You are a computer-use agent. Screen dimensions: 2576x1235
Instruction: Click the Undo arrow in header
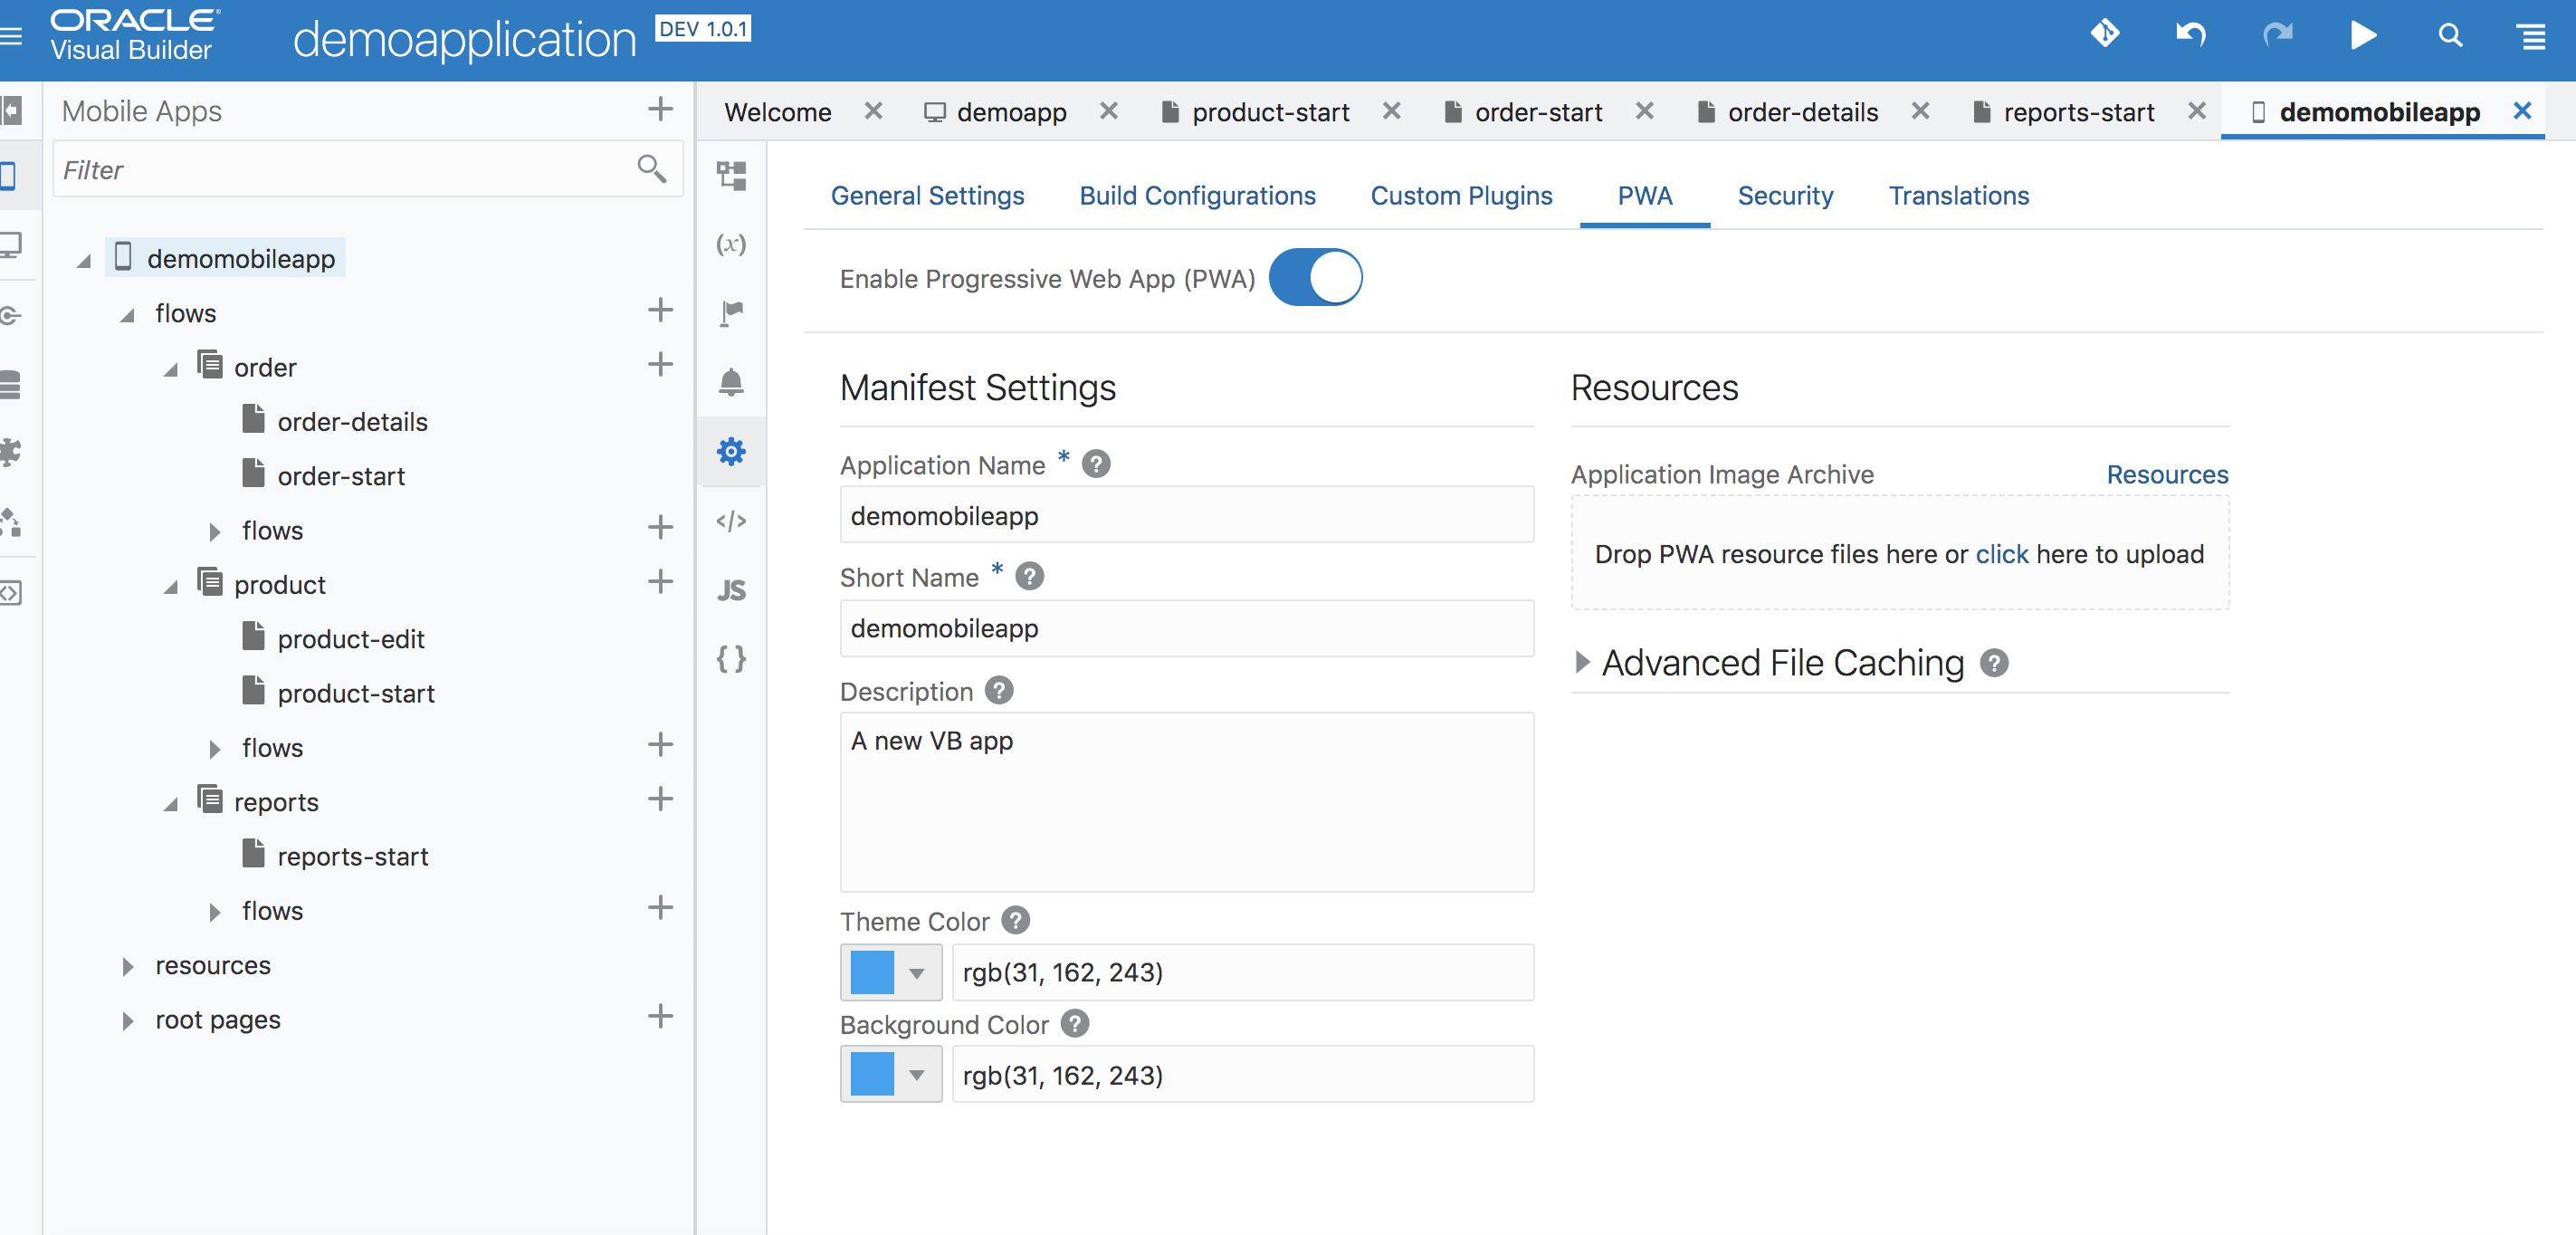(x=2190, y=34)
